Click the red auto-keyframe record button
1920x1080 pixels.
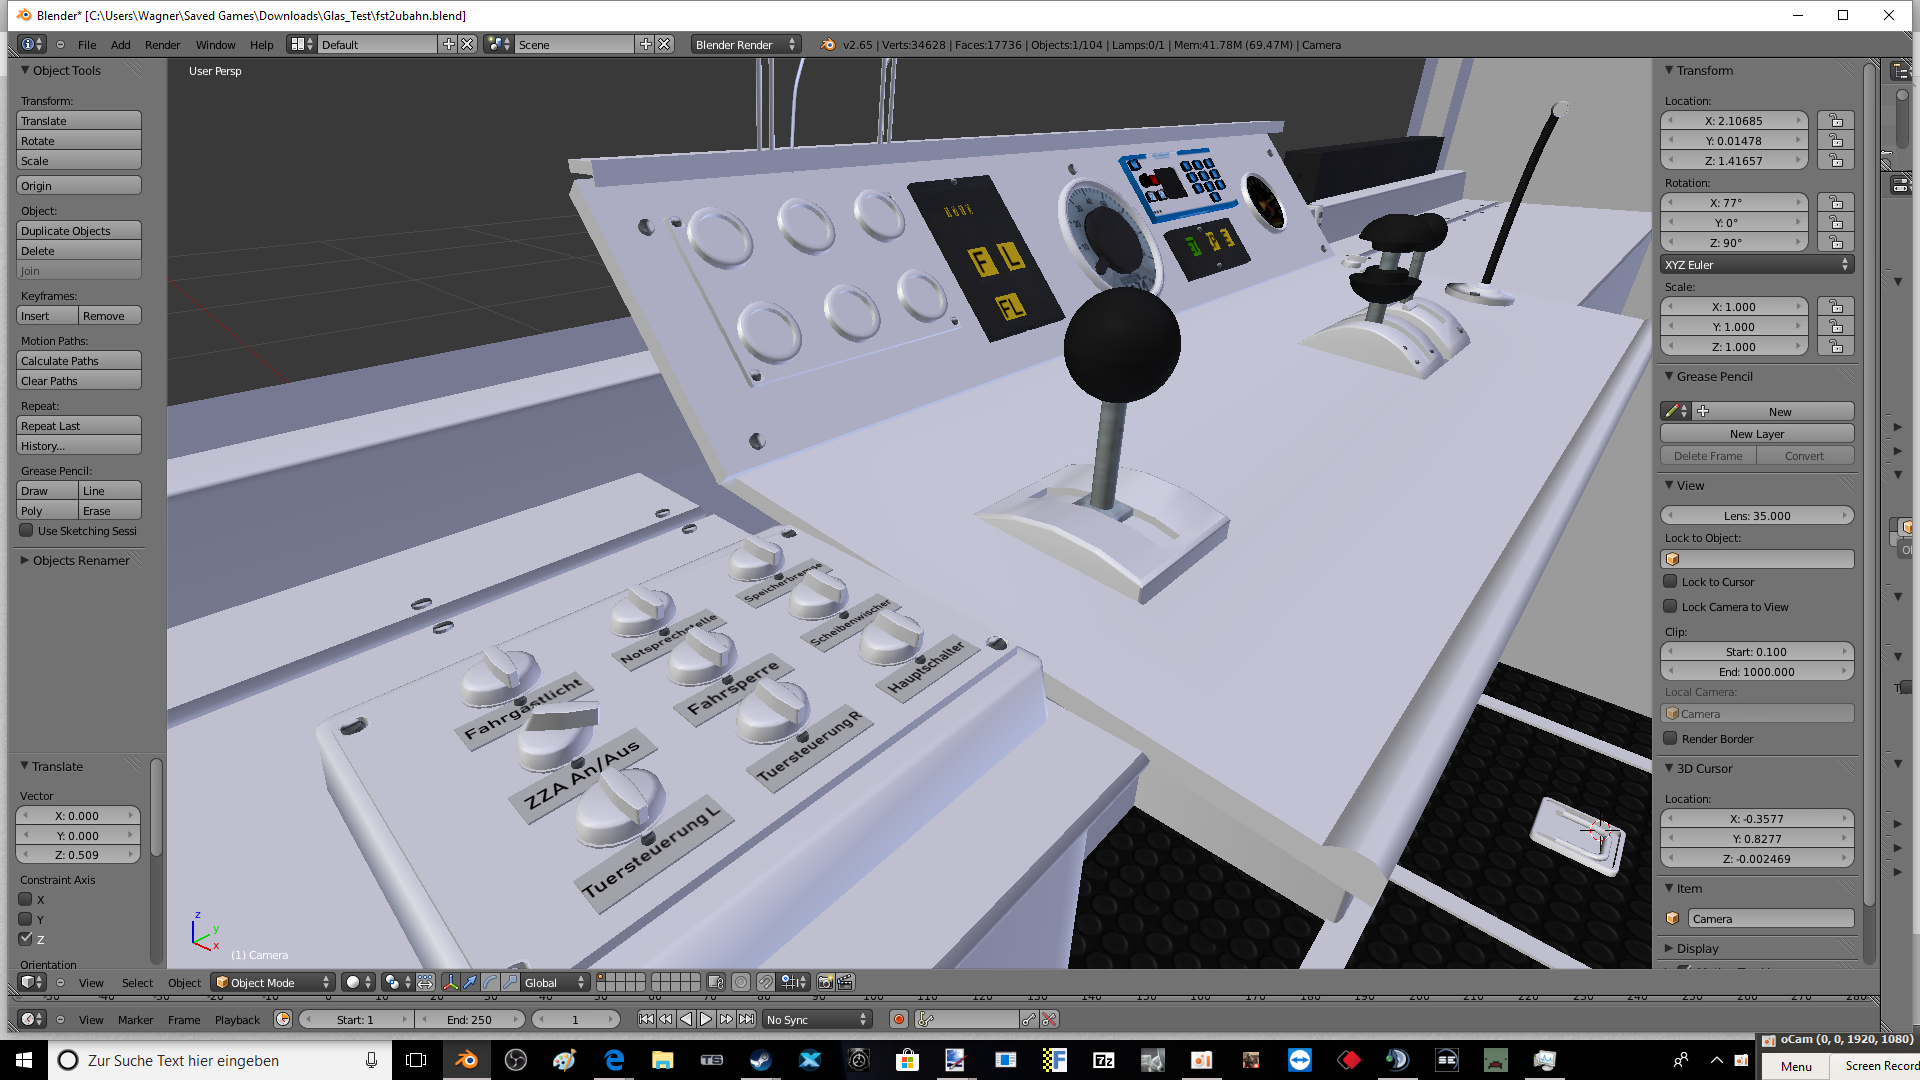[x=898, y=1019]
